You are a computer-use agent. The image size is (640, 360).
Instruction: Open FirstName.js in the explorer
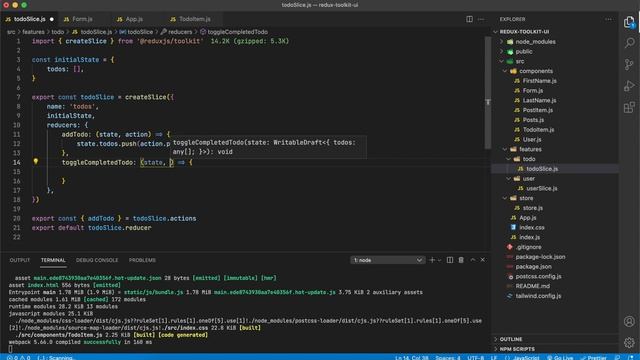click(539, 81)
